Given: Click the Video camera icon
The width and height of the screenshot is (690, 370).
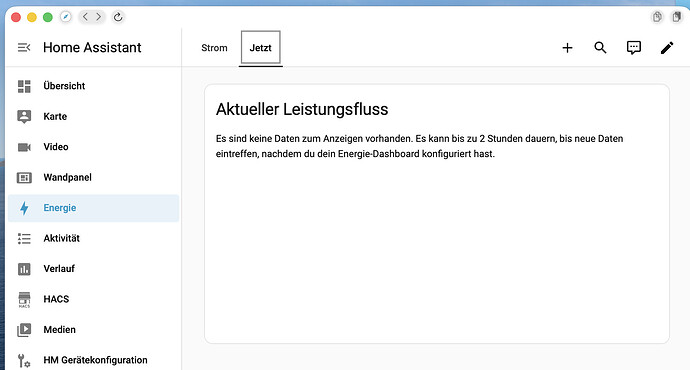Looking at the screenshot, I should (x=24, y=147).
